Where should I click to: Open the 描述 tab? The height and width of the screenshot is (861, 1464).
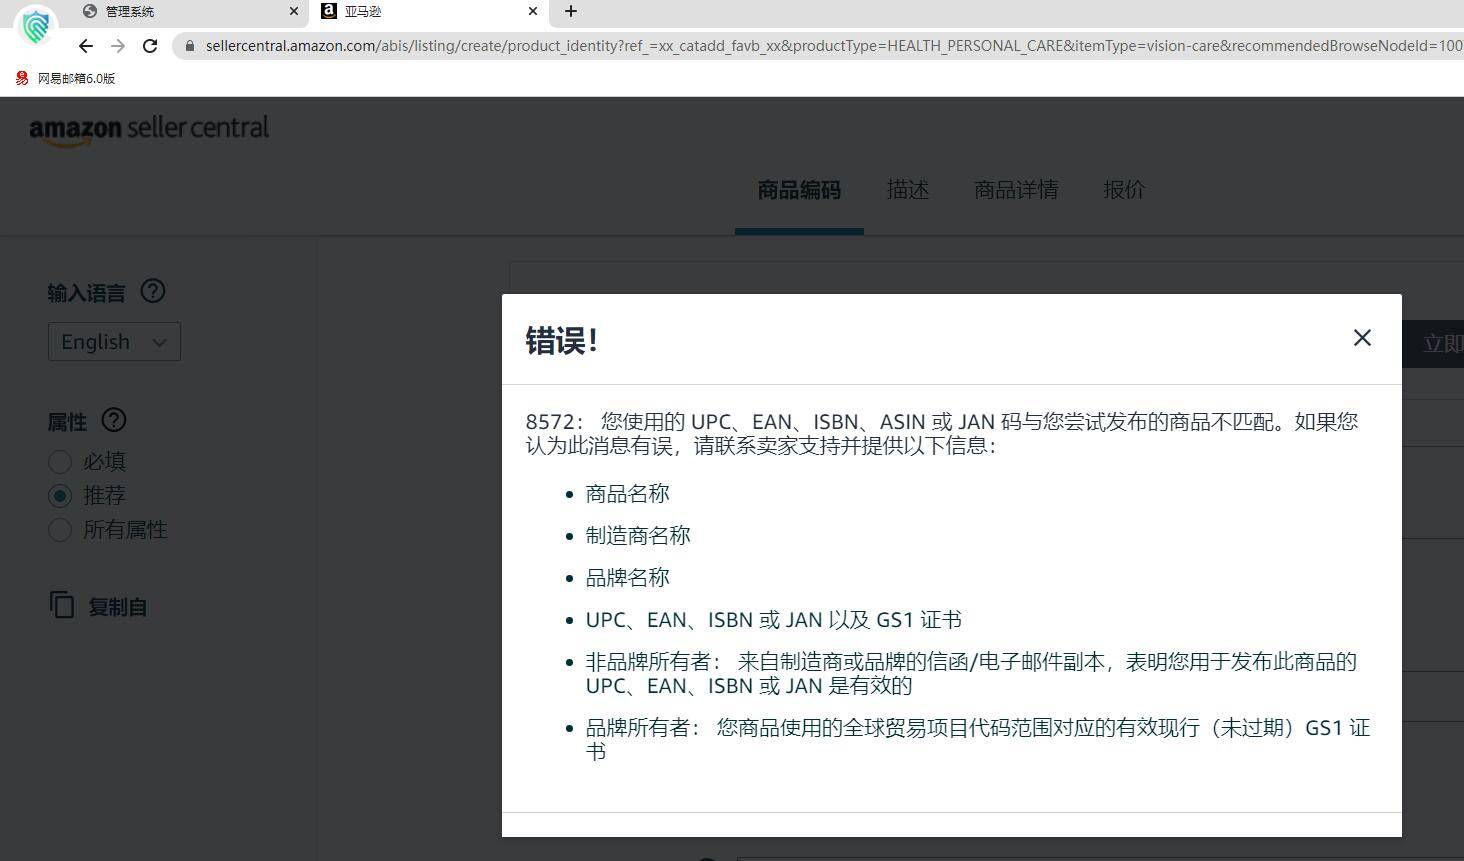point(908,190)
